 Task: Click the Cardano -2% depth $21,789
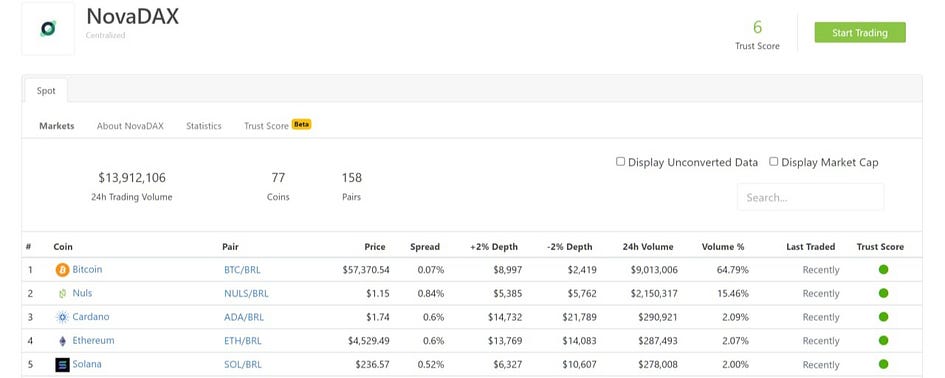[579, 317]
